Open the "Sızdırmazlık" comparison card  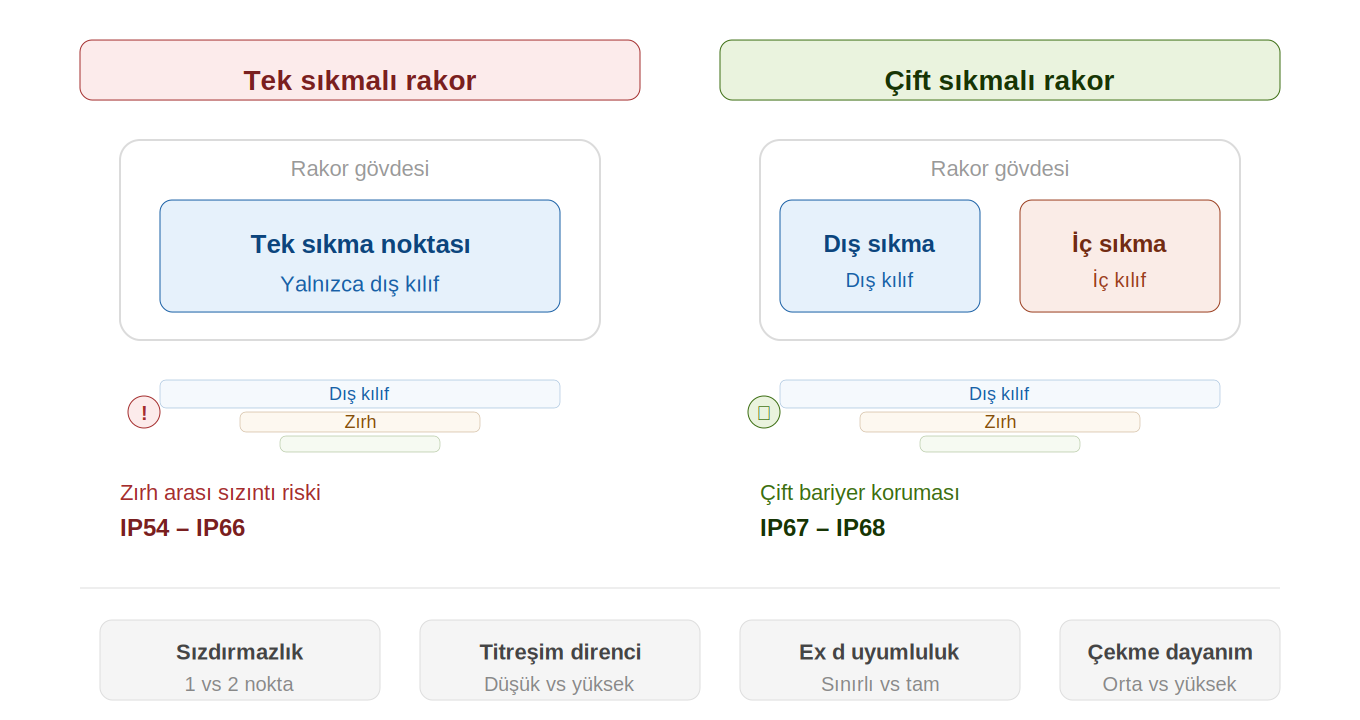click(240, 660)
